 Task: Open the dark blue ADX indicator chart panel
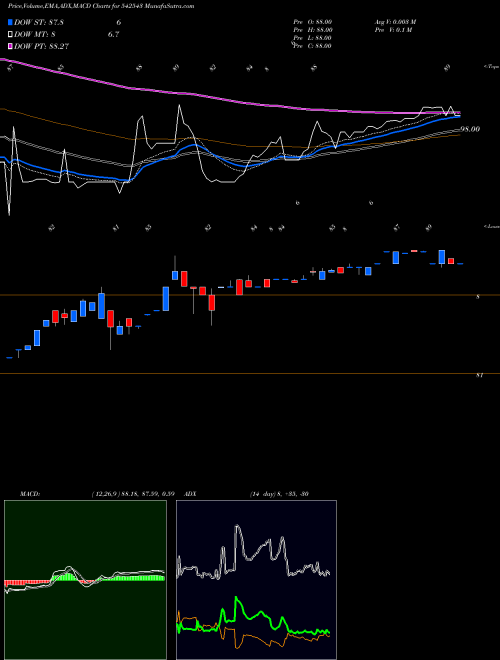pyautogui.click(x=256, y=580)
